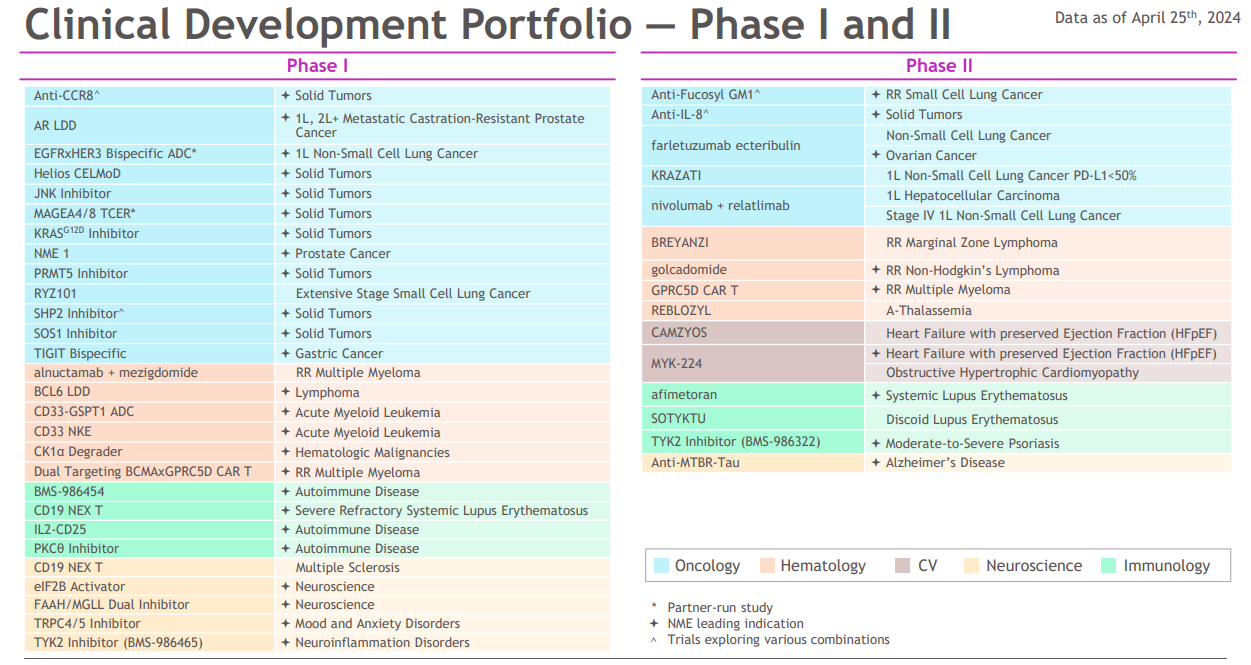Click the Oncology legend color swatch

(x=661, y=566)
